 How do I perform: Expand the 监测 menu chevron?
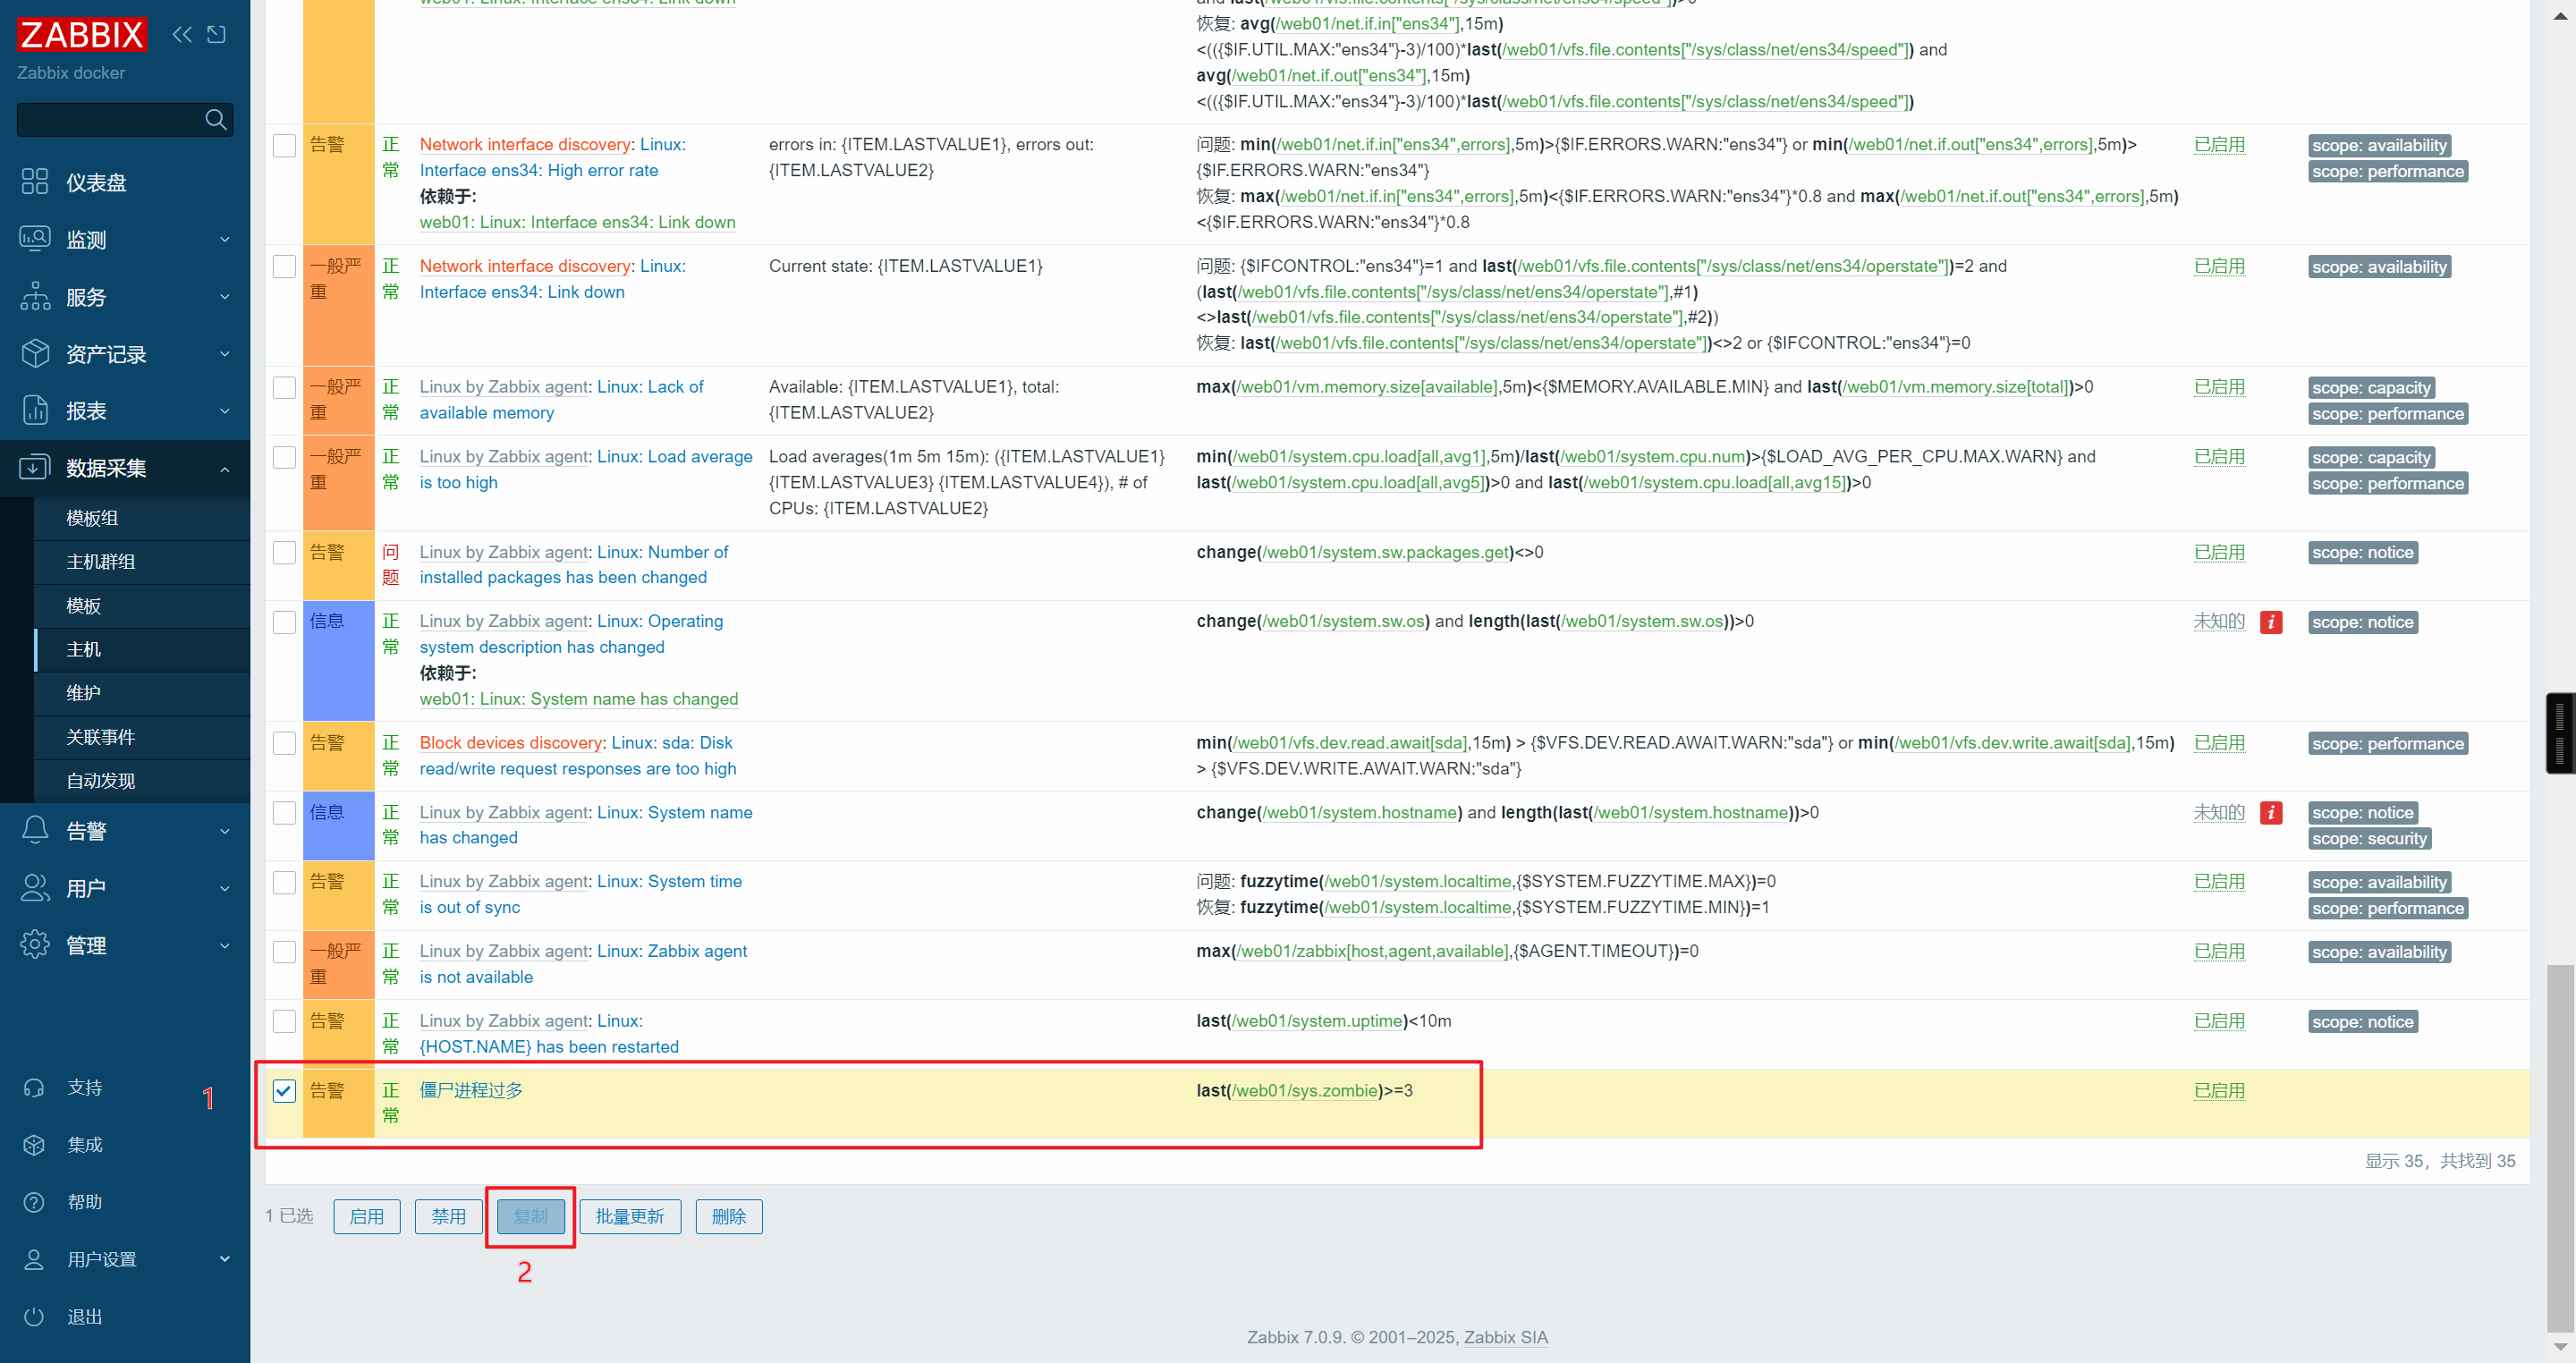coord(225,240)
